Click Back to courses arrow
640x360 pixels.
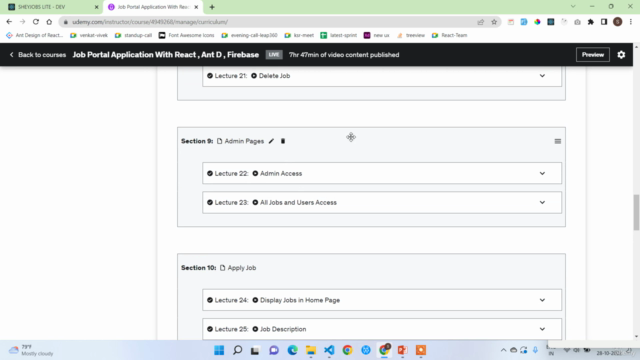(11, 55)
